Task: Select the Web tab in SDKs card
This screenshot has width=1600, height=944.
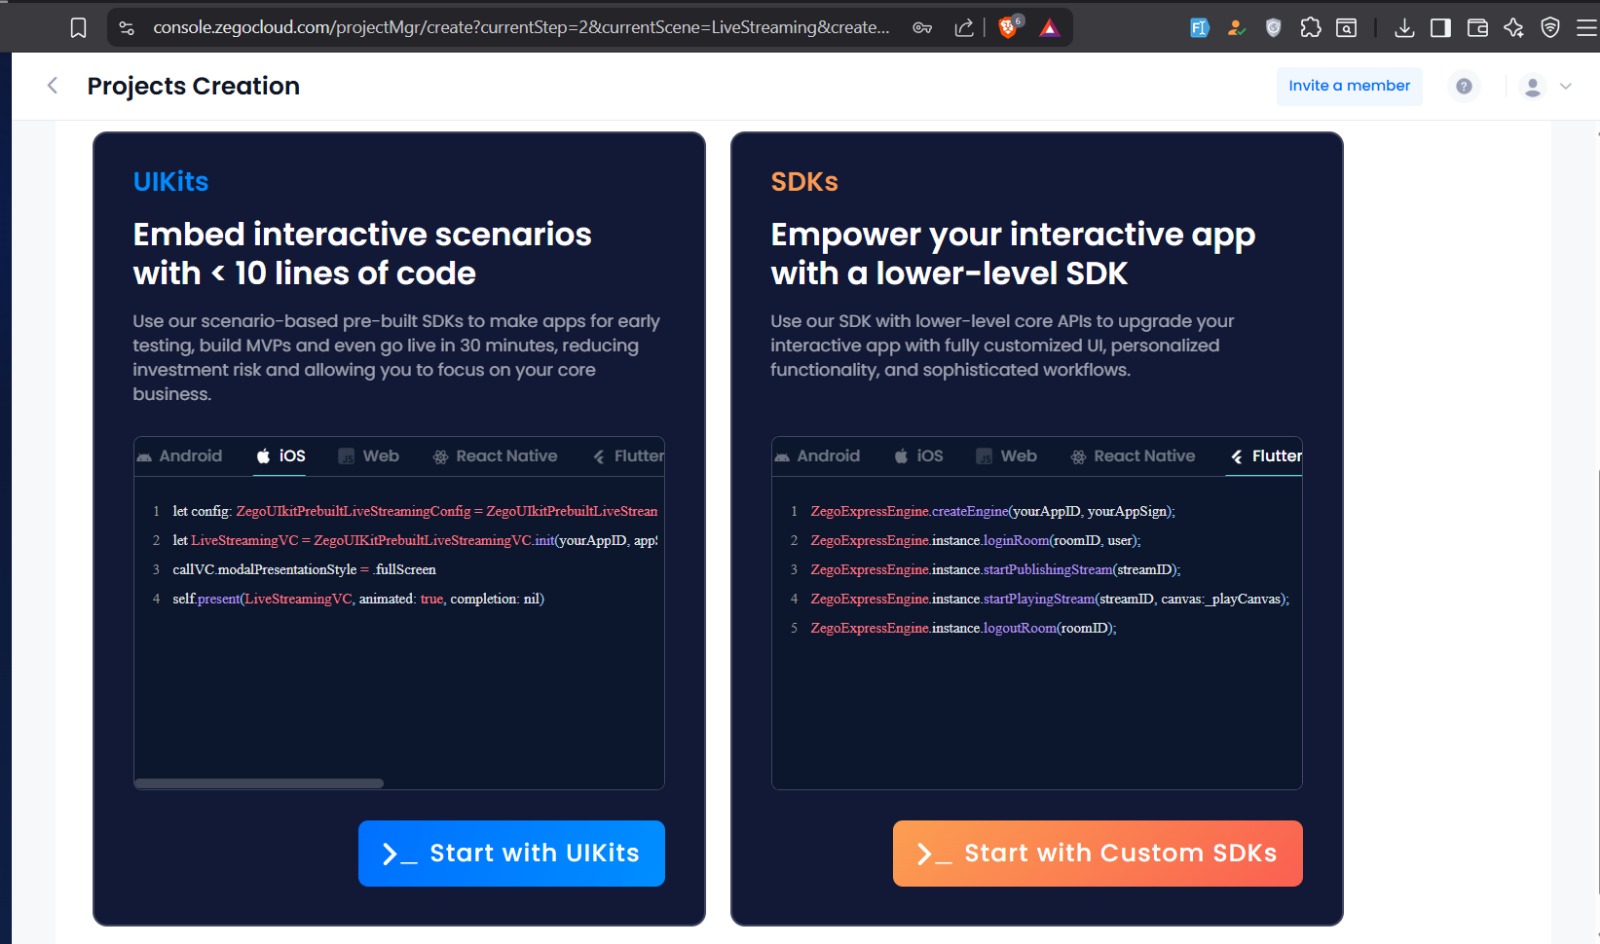Action: coord(1007,456)
